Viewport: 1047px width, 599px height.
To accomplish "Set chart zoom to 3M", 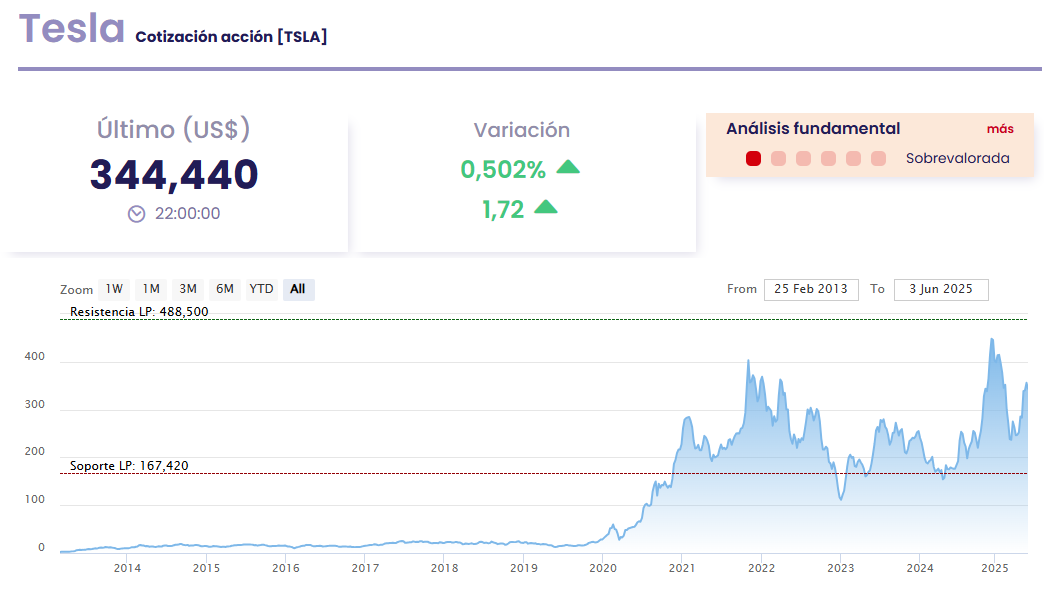I will coord(188,289).
